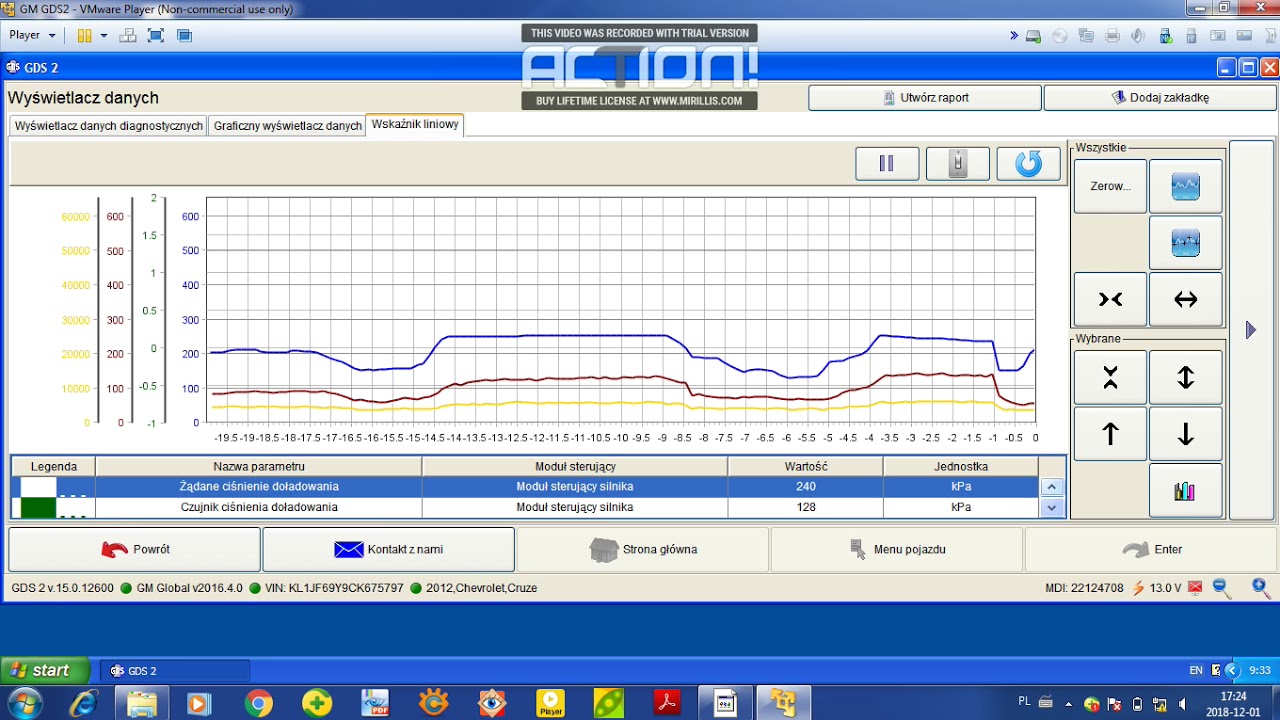This screenshot has height=720, width=1280.
Task: Open the VMware Player menu dropdown
Action: click(33, 35)
